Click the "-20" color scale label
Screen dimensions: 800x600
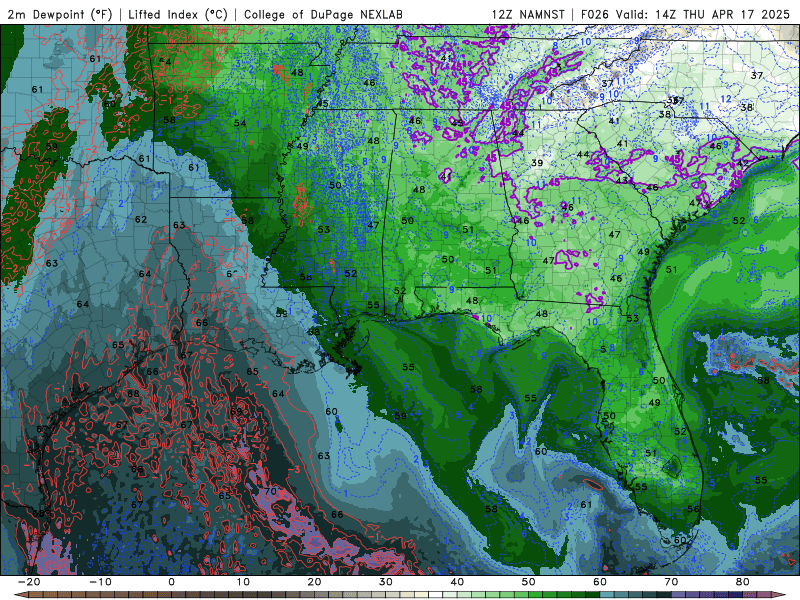pyautogui.click(x=29, y=582)
